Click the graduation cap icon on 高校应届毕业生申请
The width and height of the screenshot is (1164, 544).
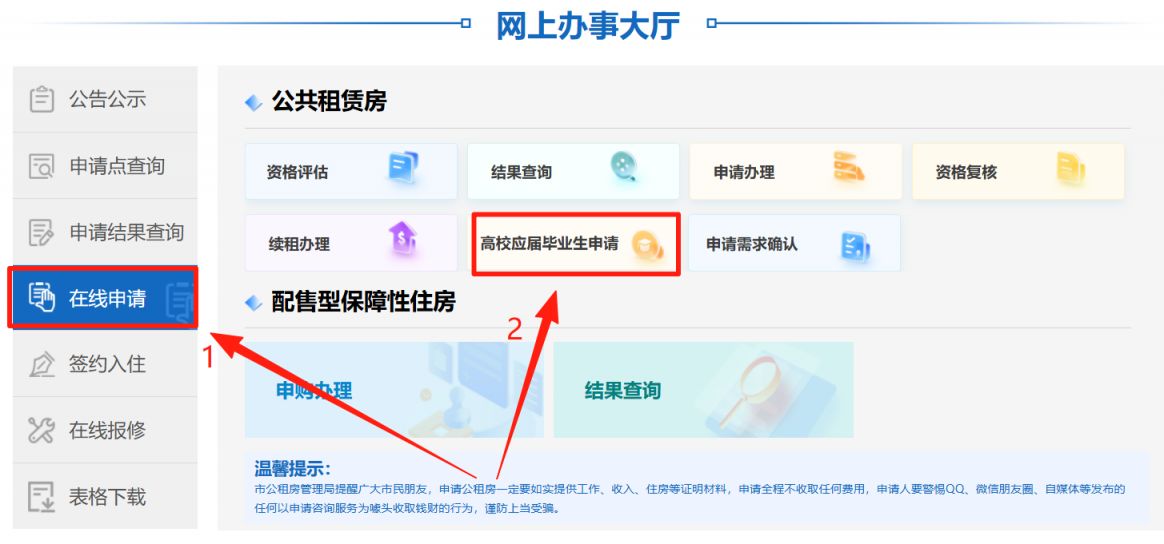click(644, 244)
